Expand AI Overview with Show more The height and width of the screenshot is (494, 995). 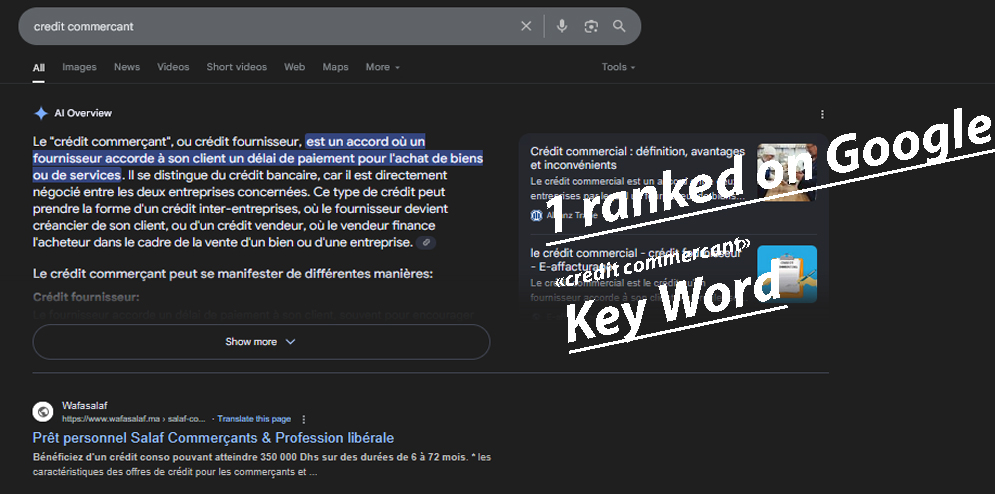click(x=261, y=342)
